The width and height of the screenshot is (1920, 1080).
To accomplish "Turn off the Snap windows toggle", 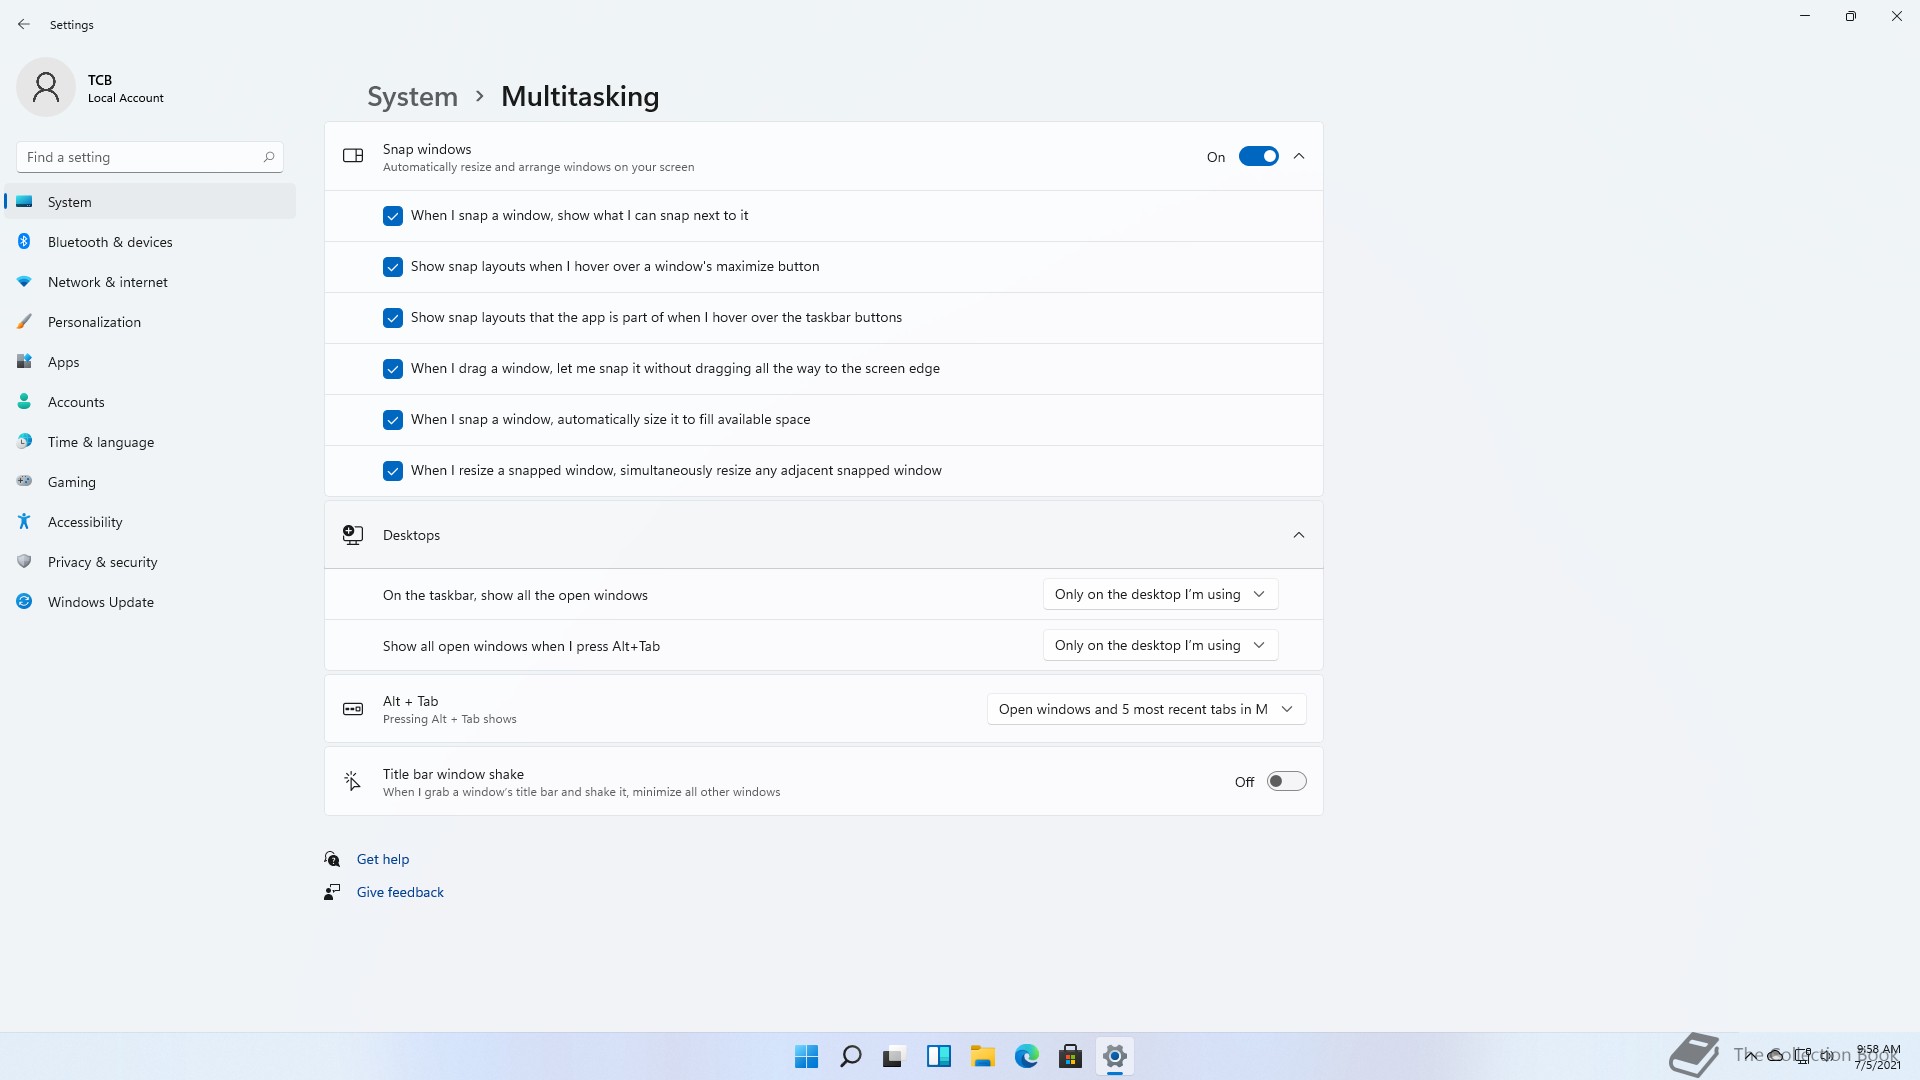I will (x=1258, y=156).
